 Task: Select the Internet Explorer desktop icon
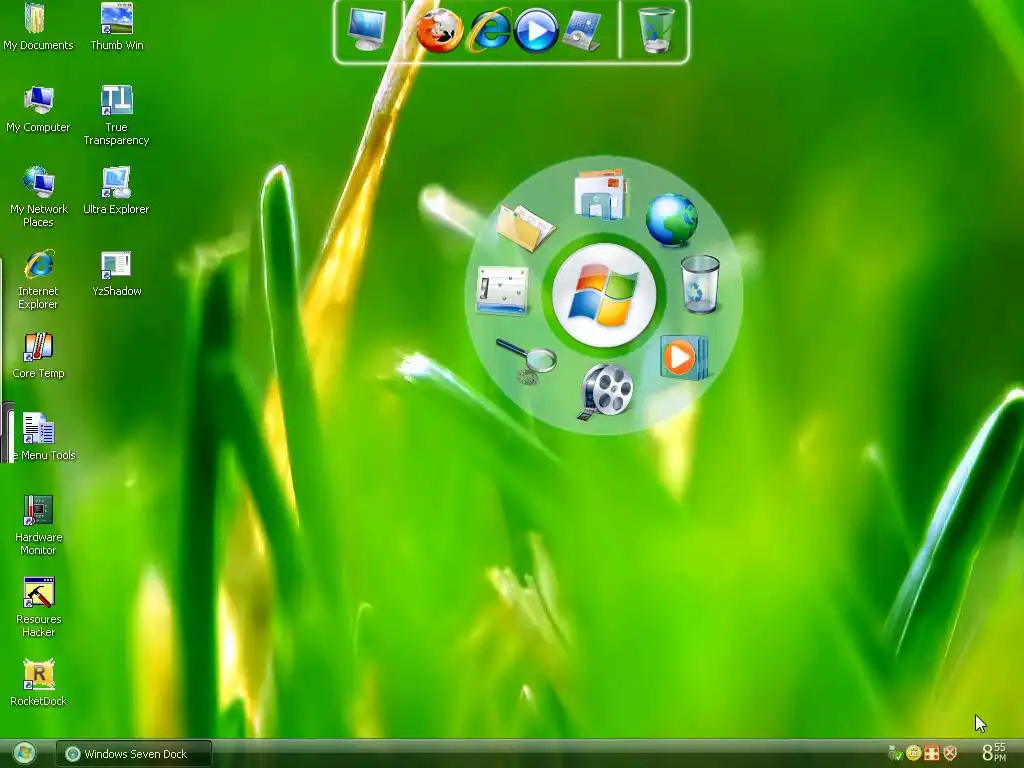tap(38, 280)
